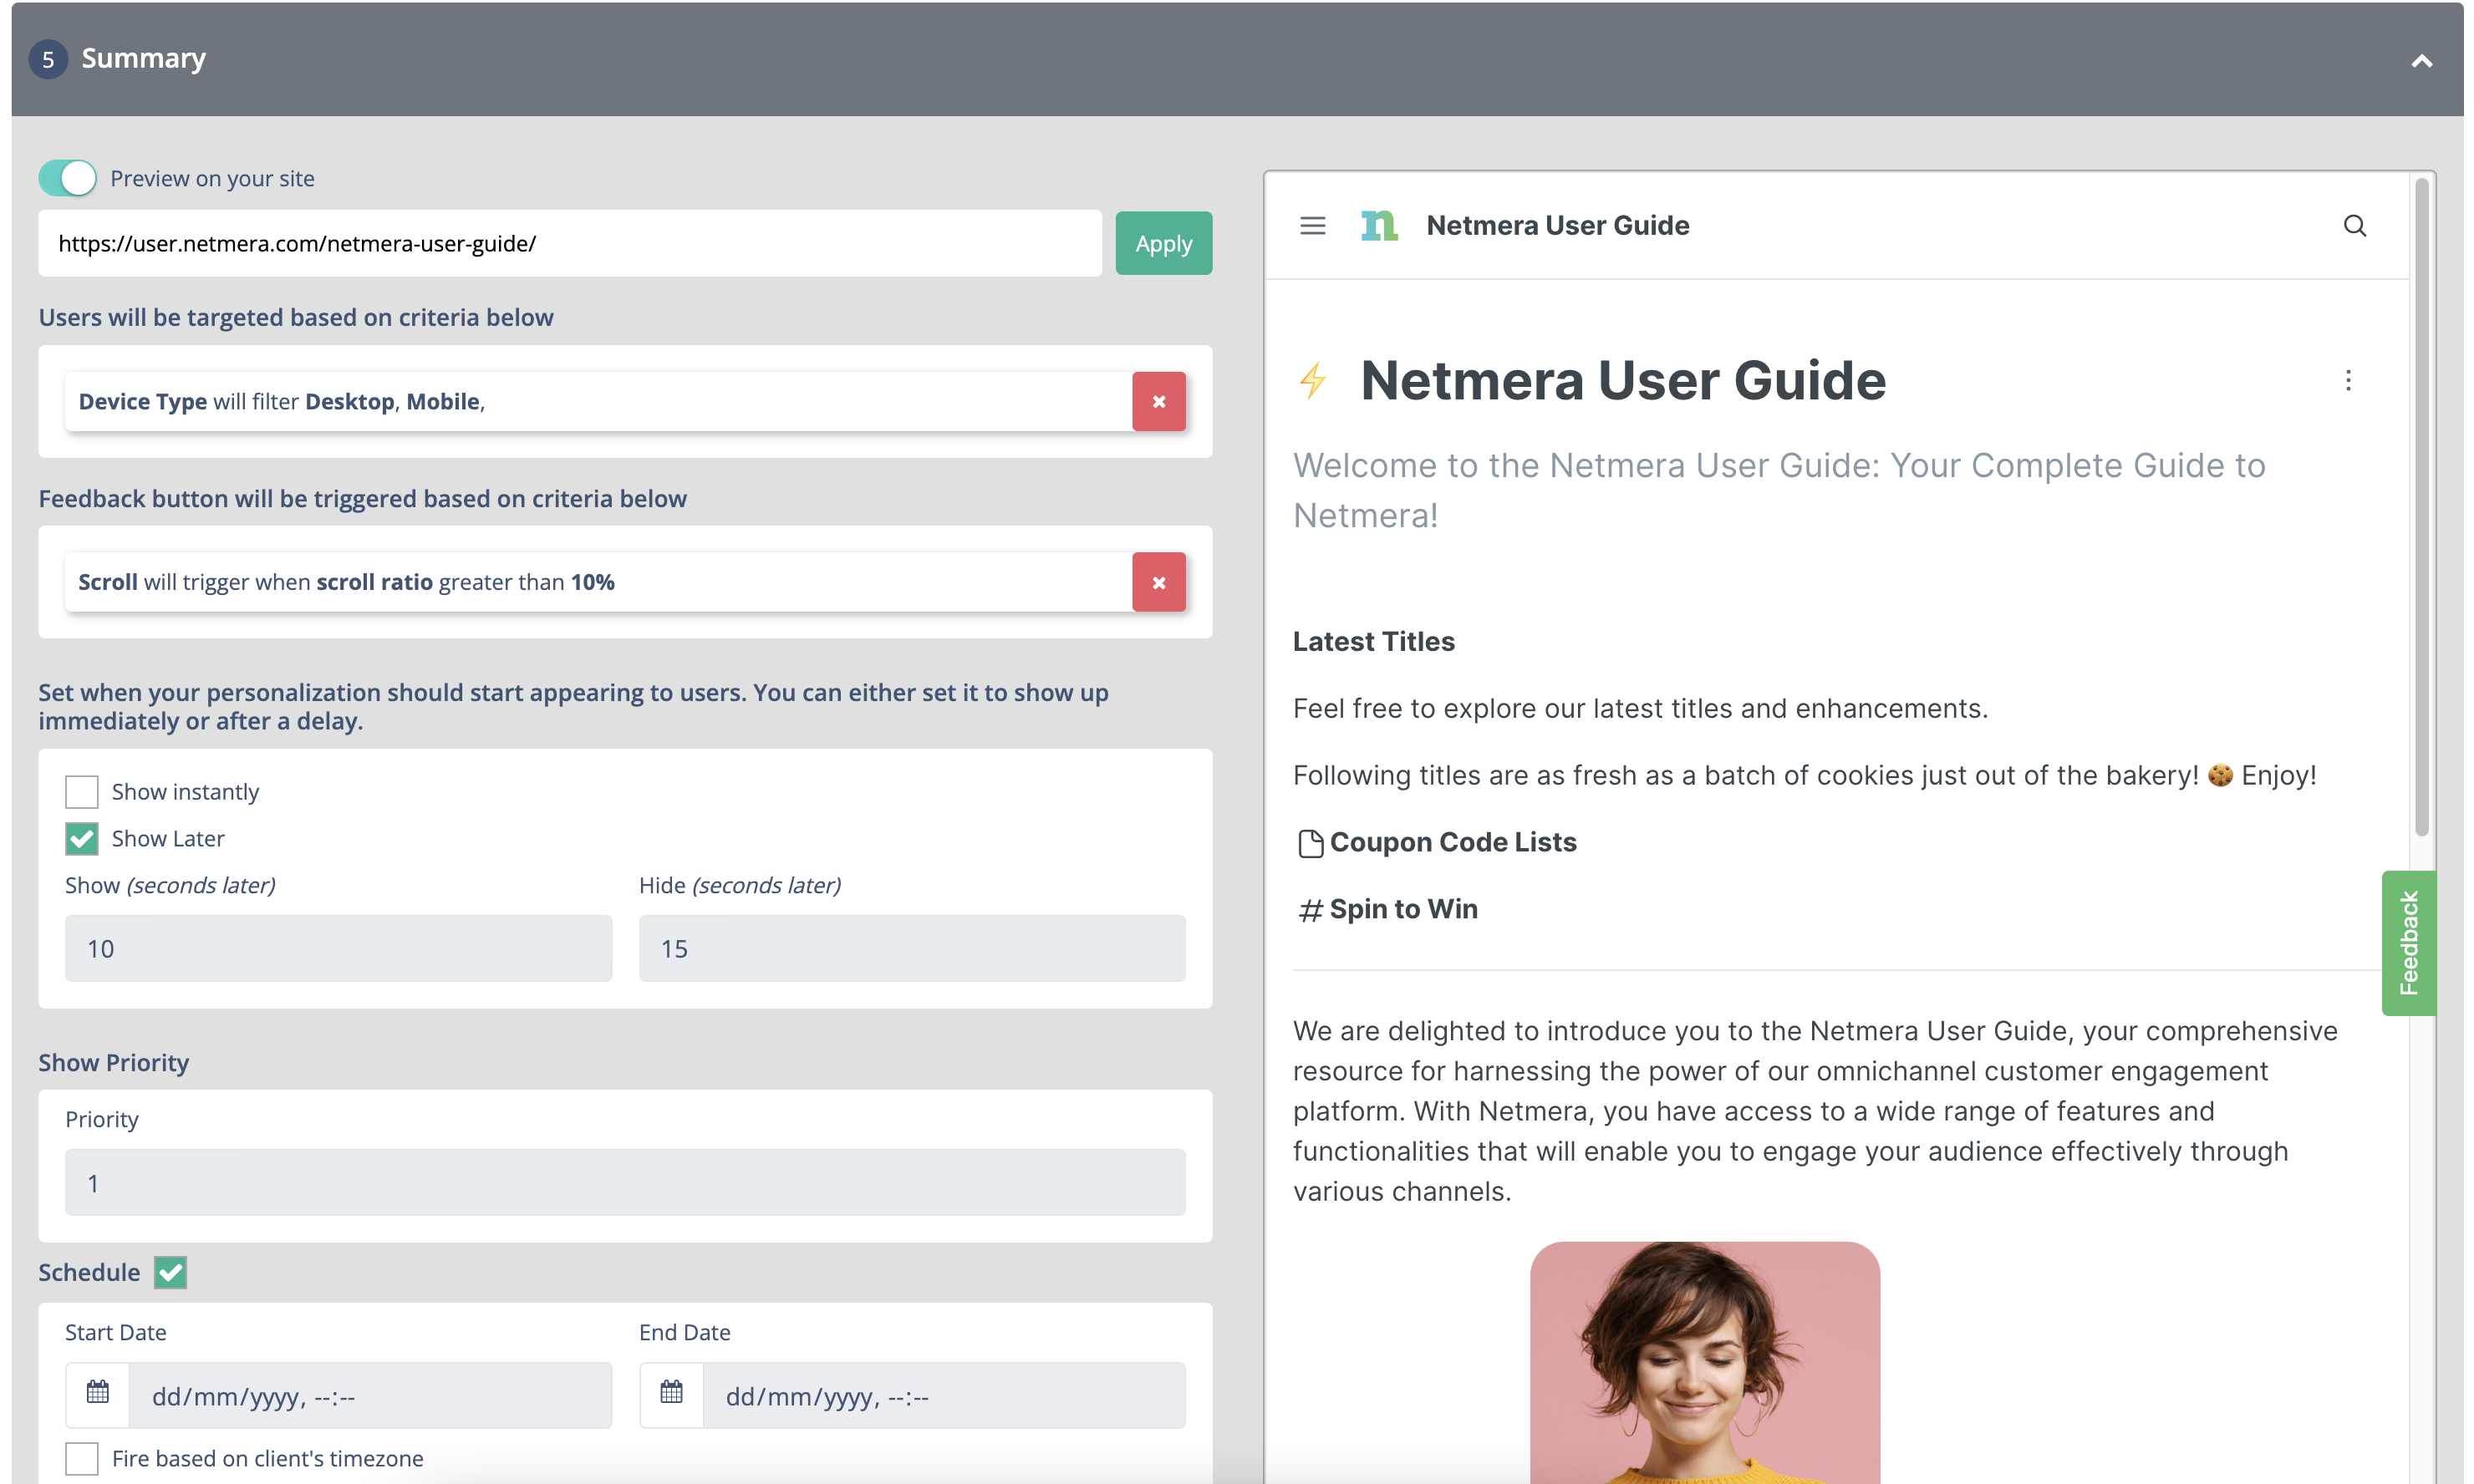
Task: Click the Netmera logo icon
Action: [x=1379, y=226]
